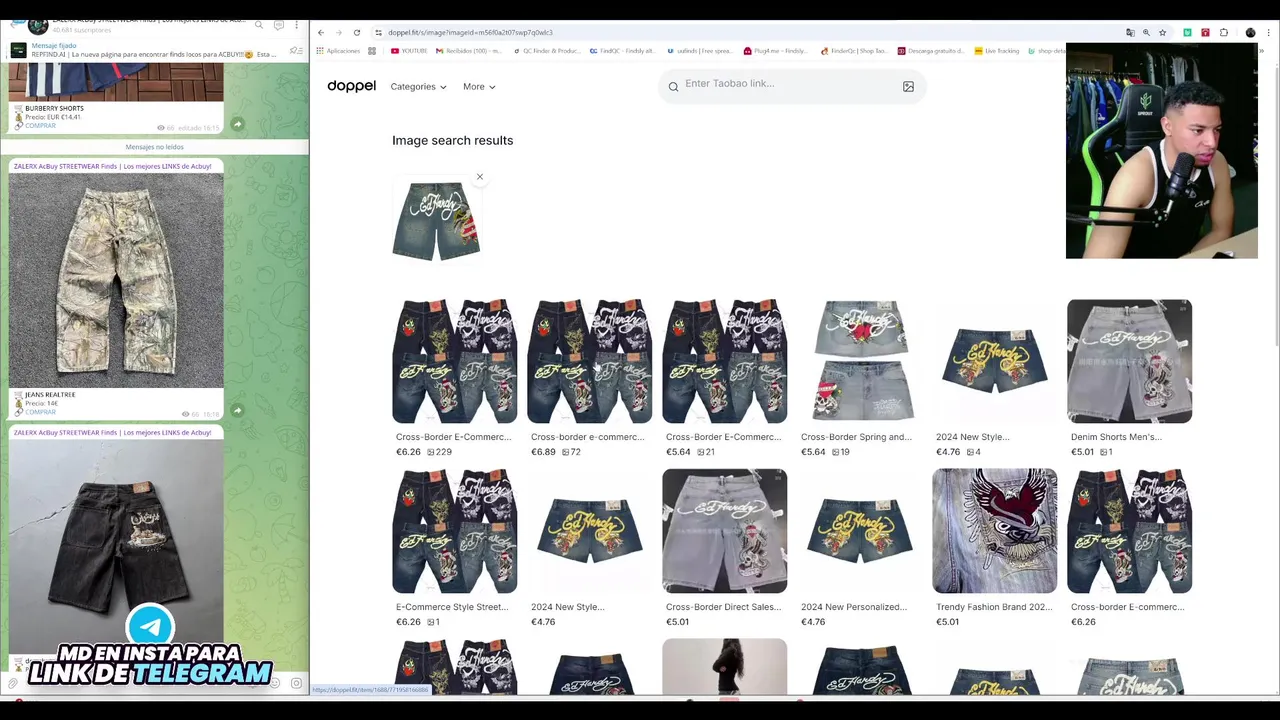Screen dimensions: 1280x720
Task: Open the uufinds bookmark
Action: coord(700,51)
